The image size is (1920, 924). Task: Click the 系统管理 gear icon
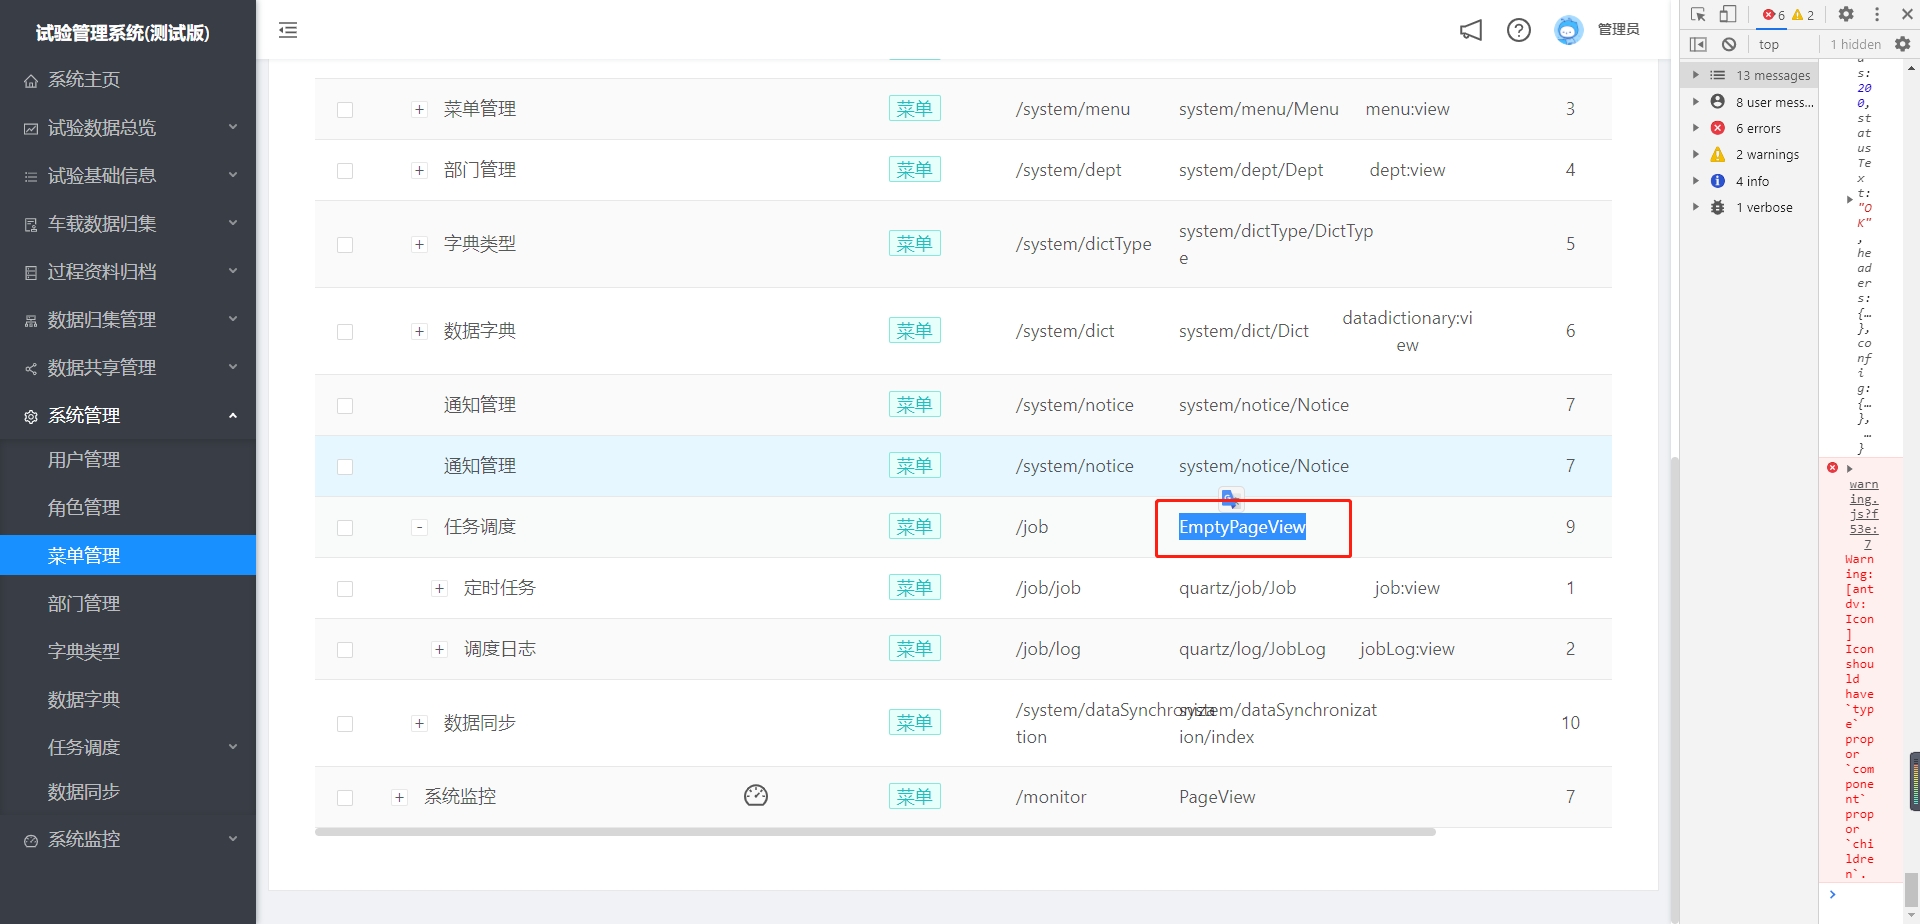coord(31,417)
